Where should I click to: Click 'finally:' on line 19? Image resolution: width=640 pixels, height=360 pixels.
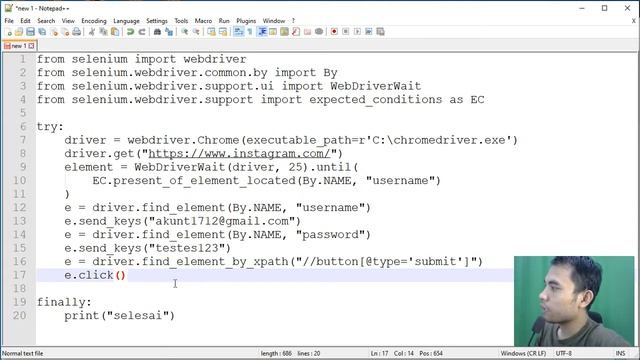pyautogui.click(x=64, y=302)
